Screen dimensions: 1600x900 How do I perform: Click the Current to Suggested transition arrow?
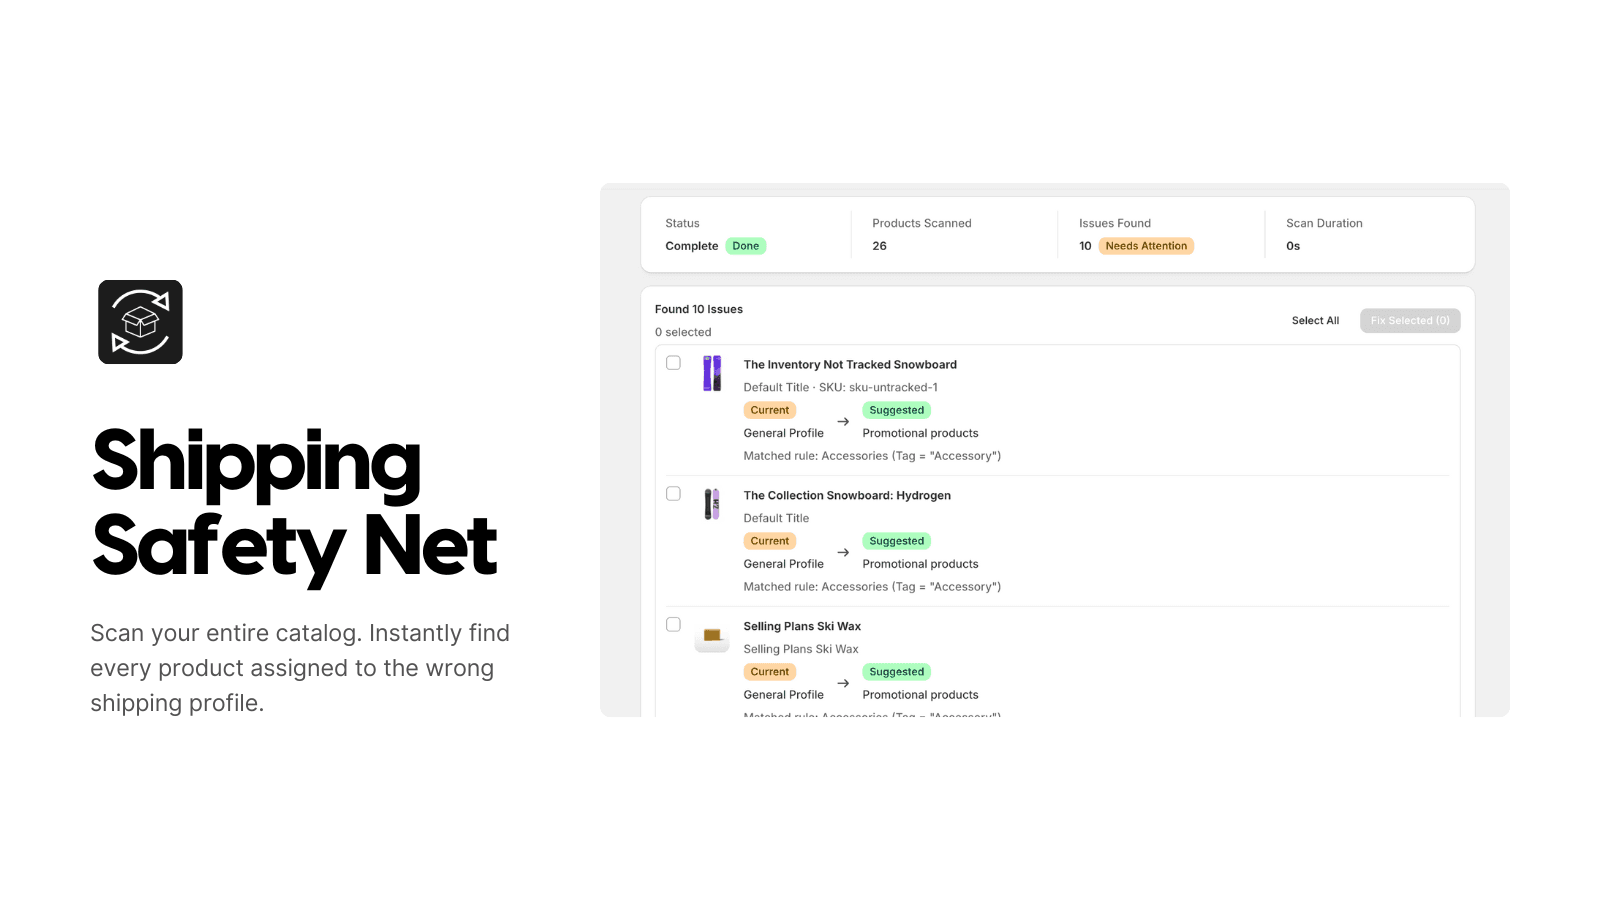842,421
